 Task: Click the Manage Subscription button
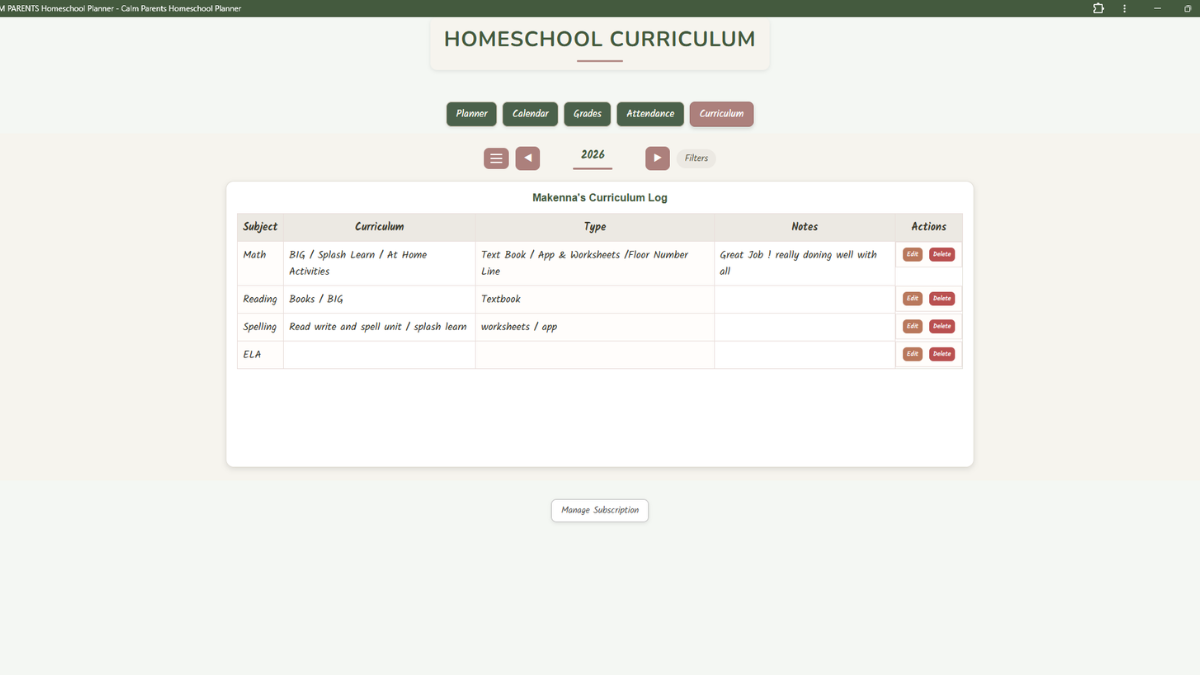click(600, 510)
